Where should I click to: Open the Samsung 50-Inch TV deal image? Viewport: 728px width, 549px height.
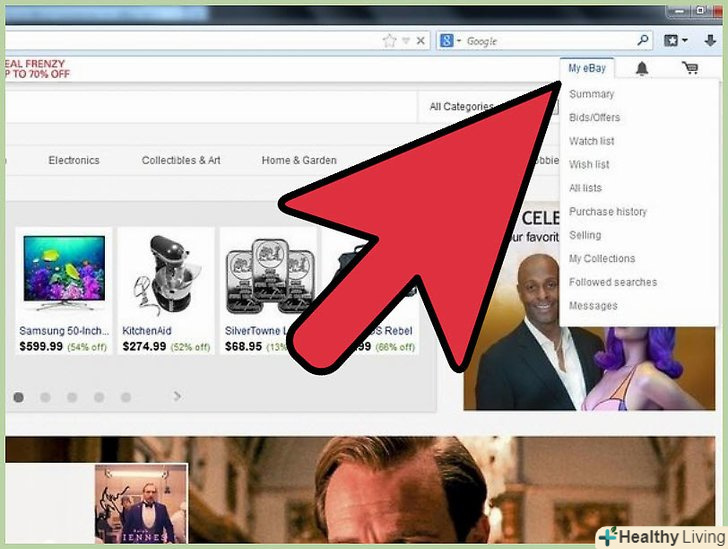click(64, 274)
